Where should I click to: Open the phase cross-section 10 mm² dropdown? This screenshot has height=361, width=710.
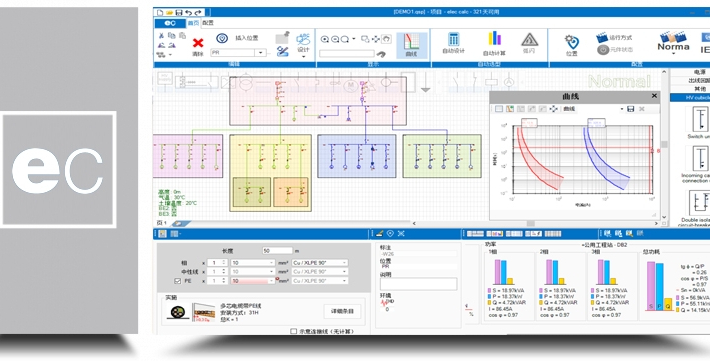pyautogui.click(x=253, y=263)
